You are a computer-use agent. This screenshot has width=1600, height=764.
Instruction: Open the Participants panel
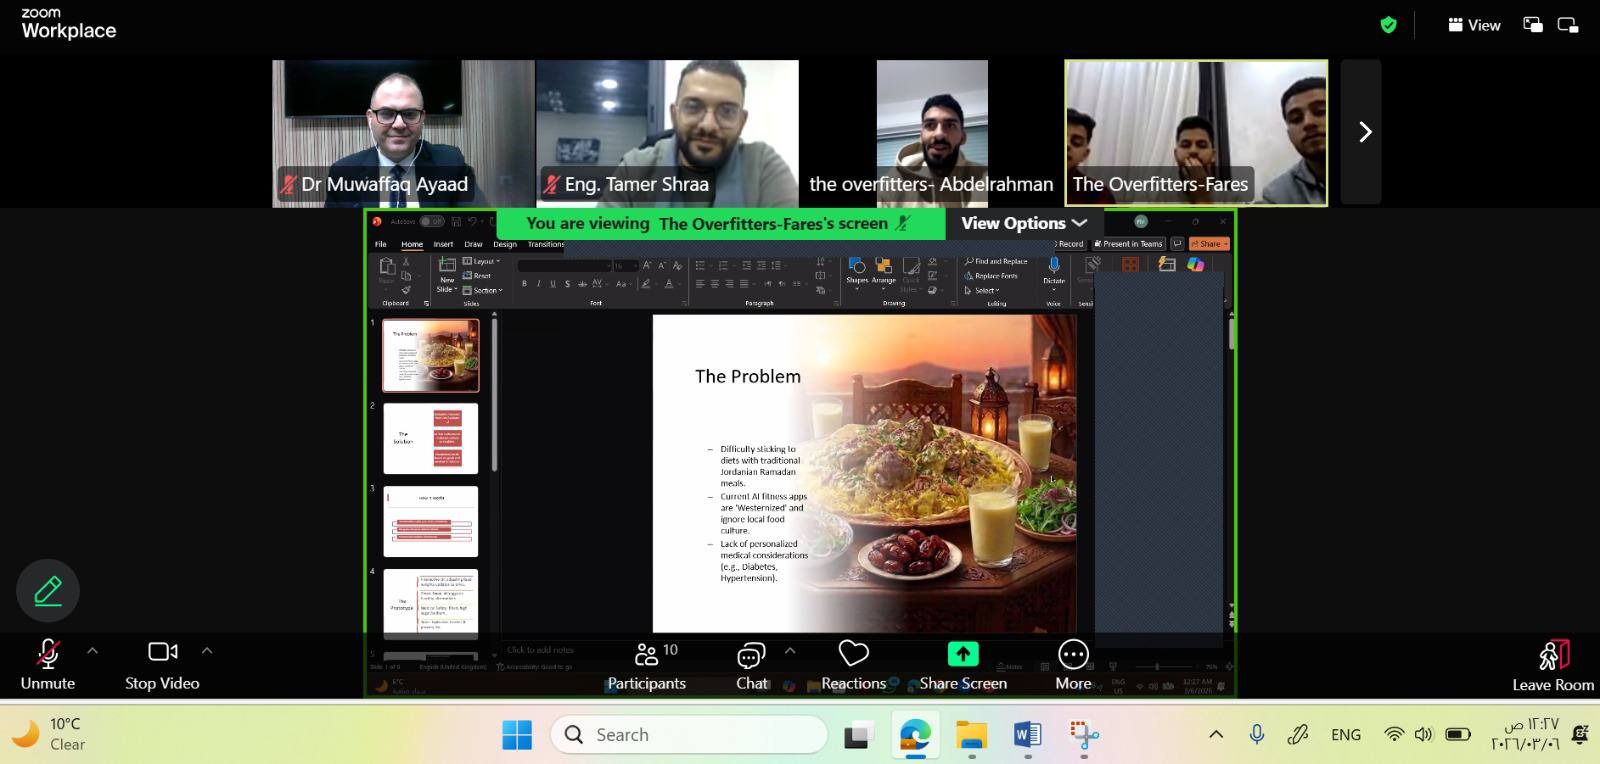tap(646, 655)
